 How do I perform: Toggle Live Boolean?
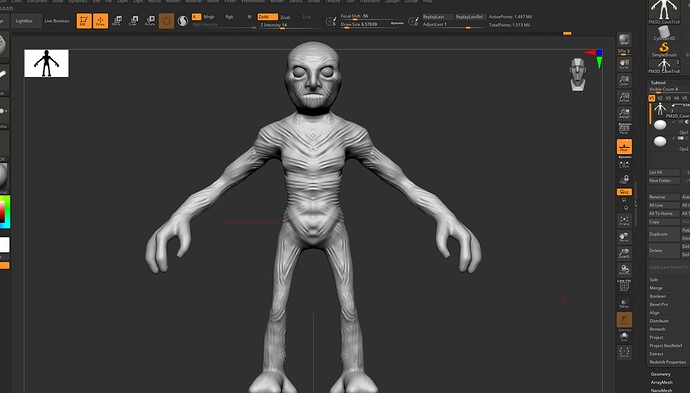point(57,21)
